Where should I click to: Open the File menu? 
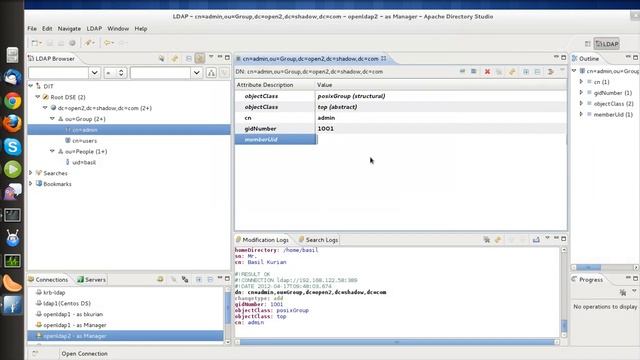32,29
